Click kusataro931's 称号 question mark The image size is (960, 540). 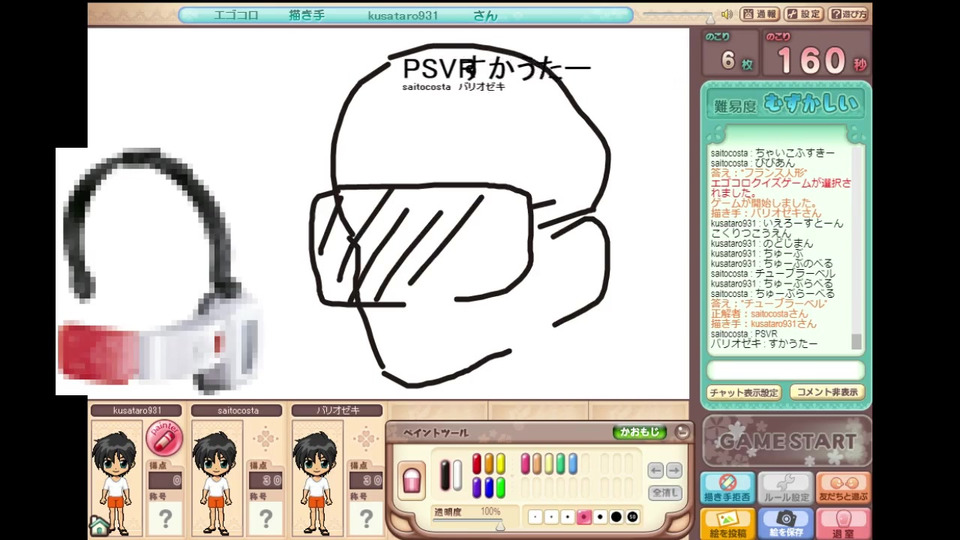coord(165,519)
